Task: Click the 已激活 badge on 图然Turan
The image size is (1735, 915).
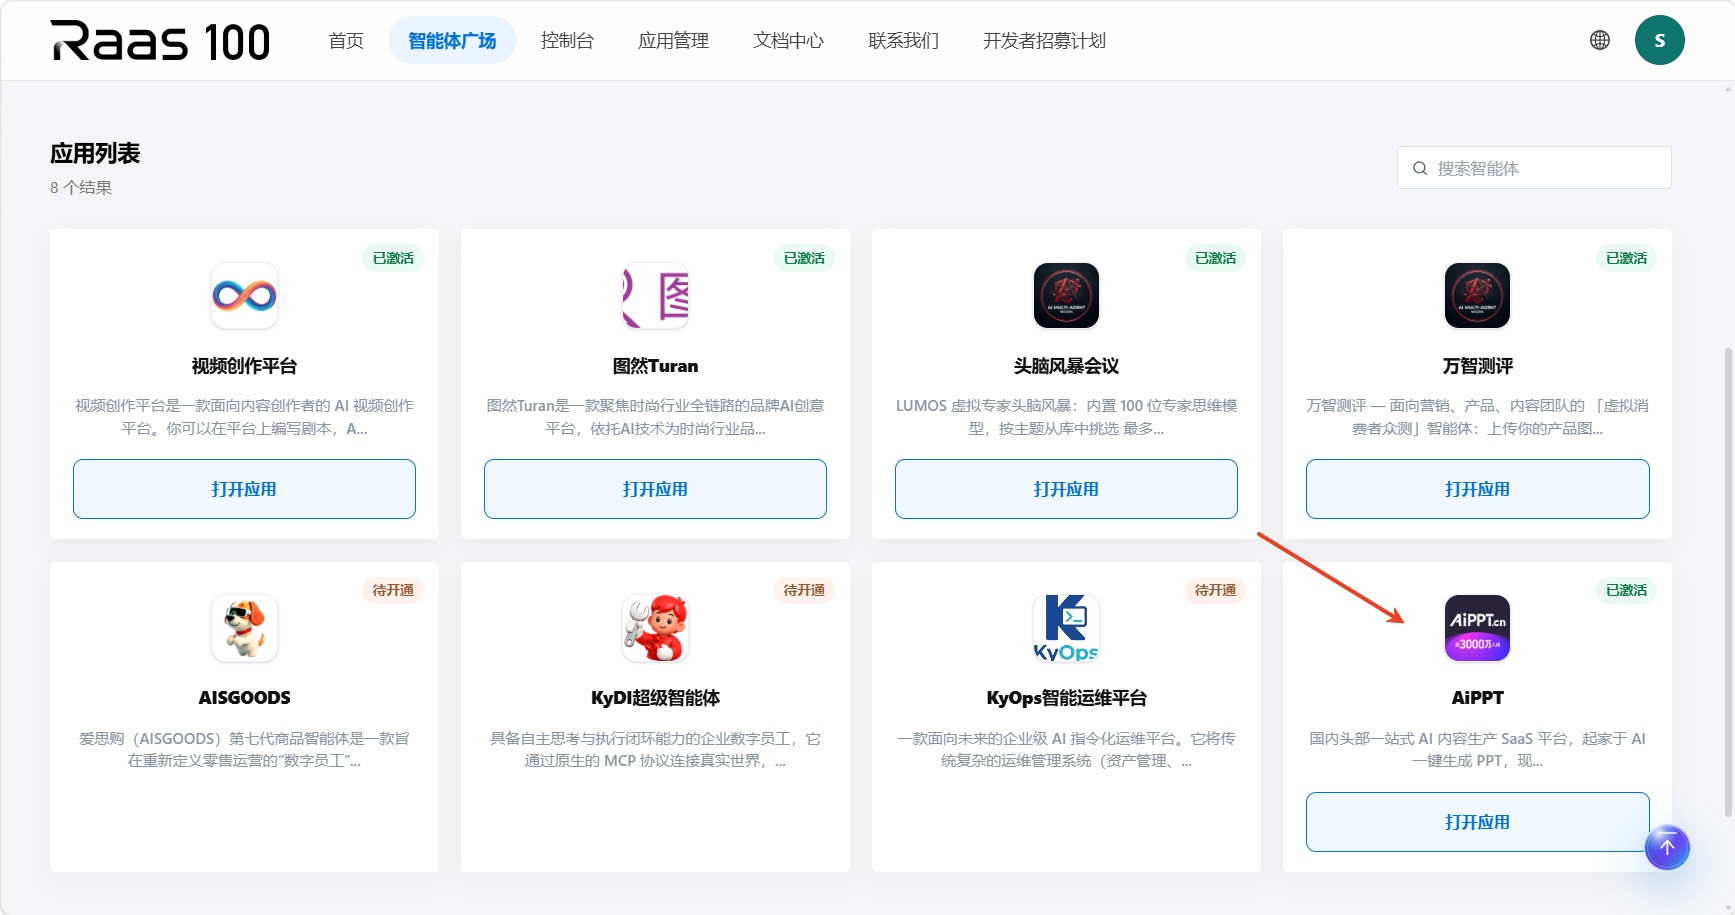Action: (x=804, y=258)
